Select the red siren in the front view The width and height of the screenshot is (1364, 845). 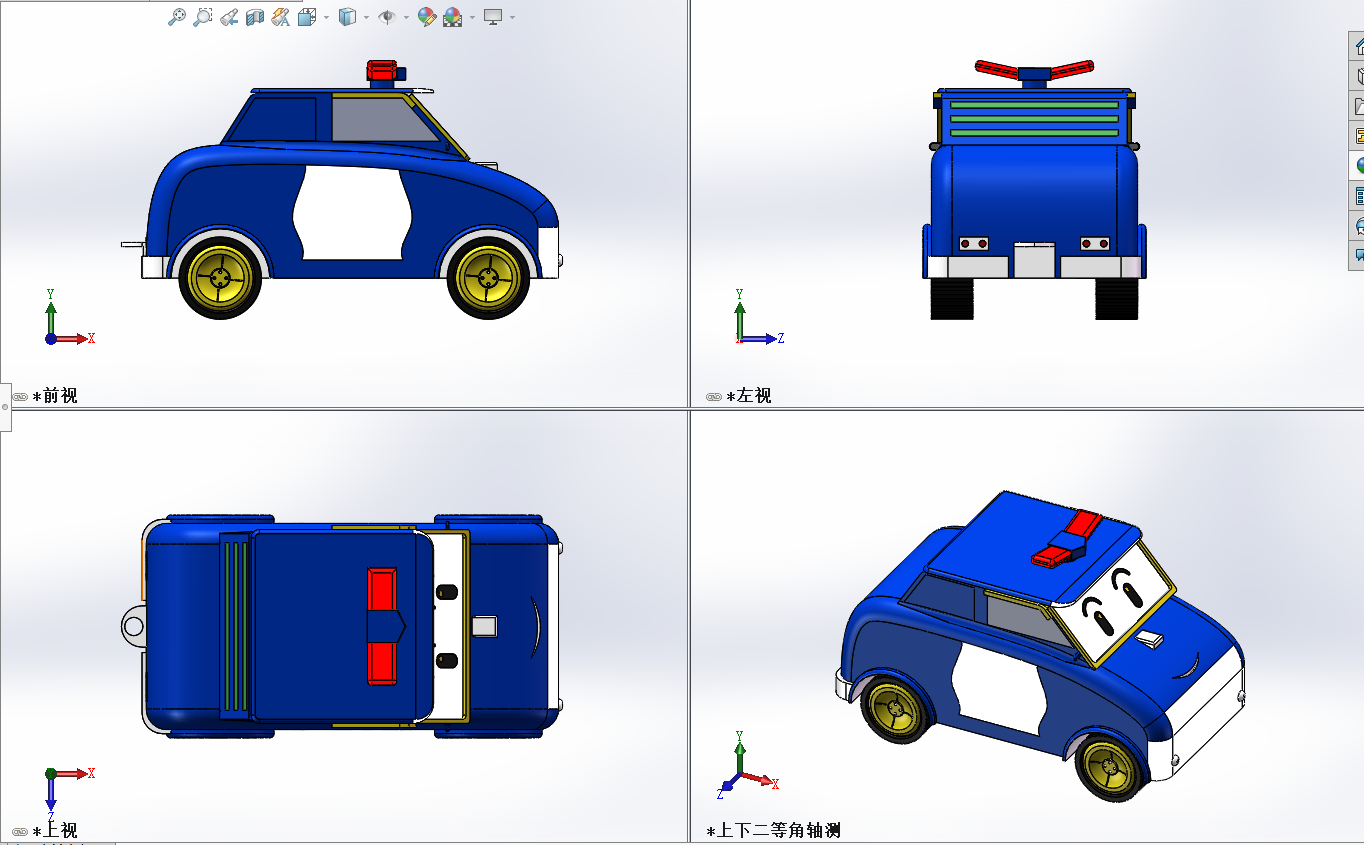[382, 70]
